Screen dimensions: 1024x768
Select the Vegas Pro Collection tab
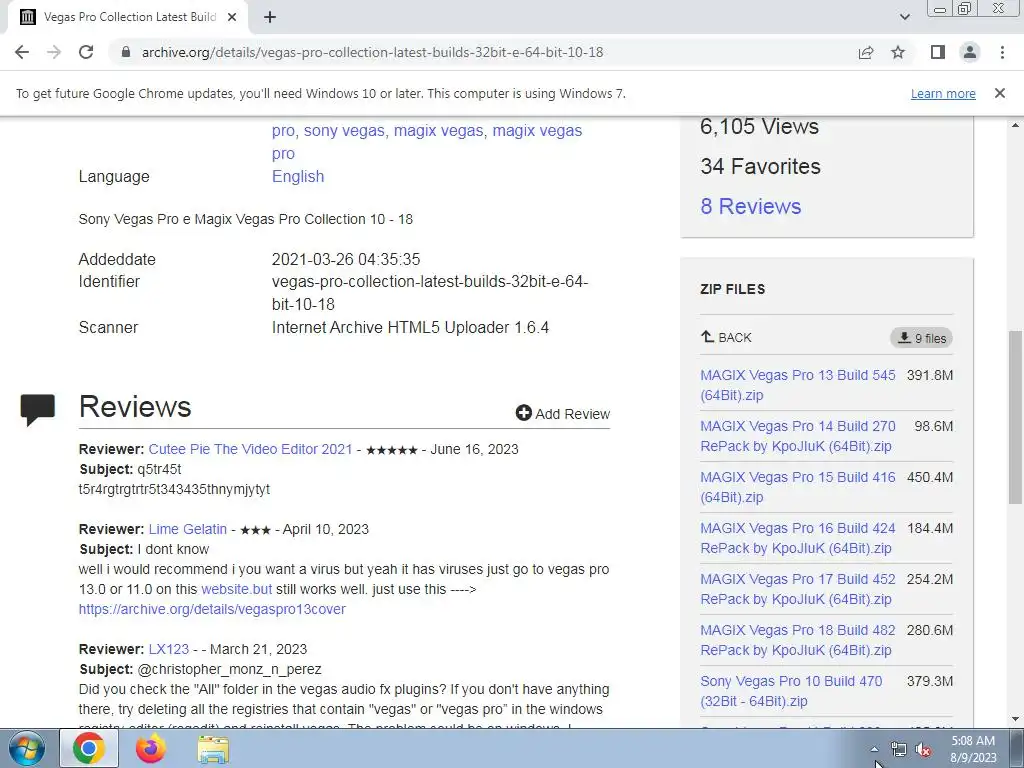pos(127,17)
